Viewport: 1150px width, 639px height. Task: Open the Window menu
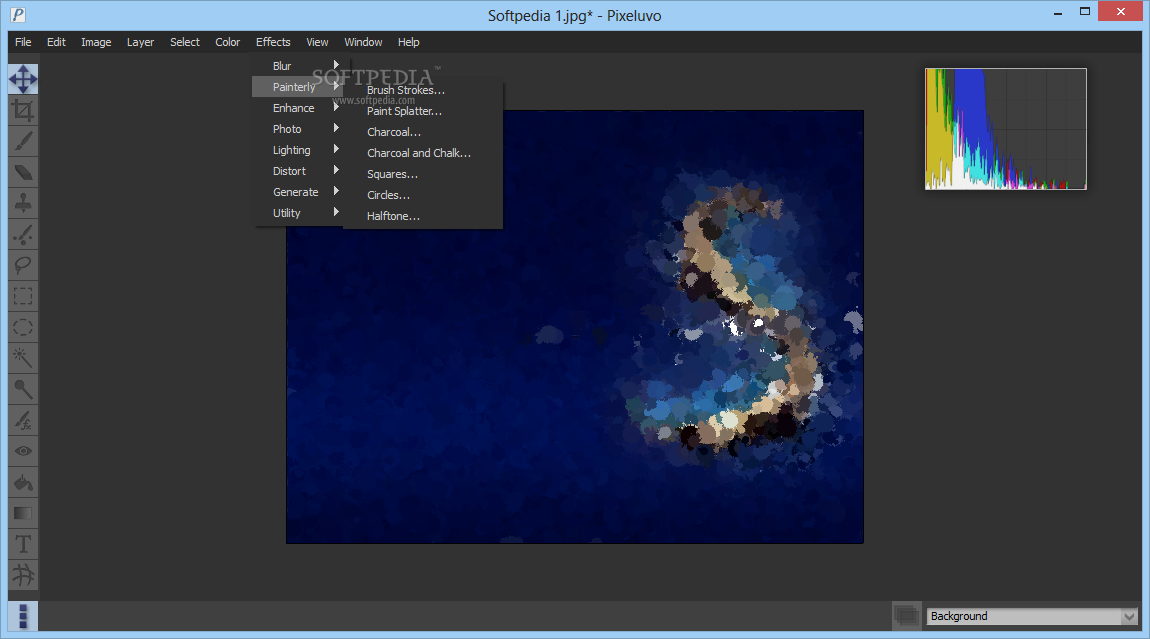click(363, 42)
